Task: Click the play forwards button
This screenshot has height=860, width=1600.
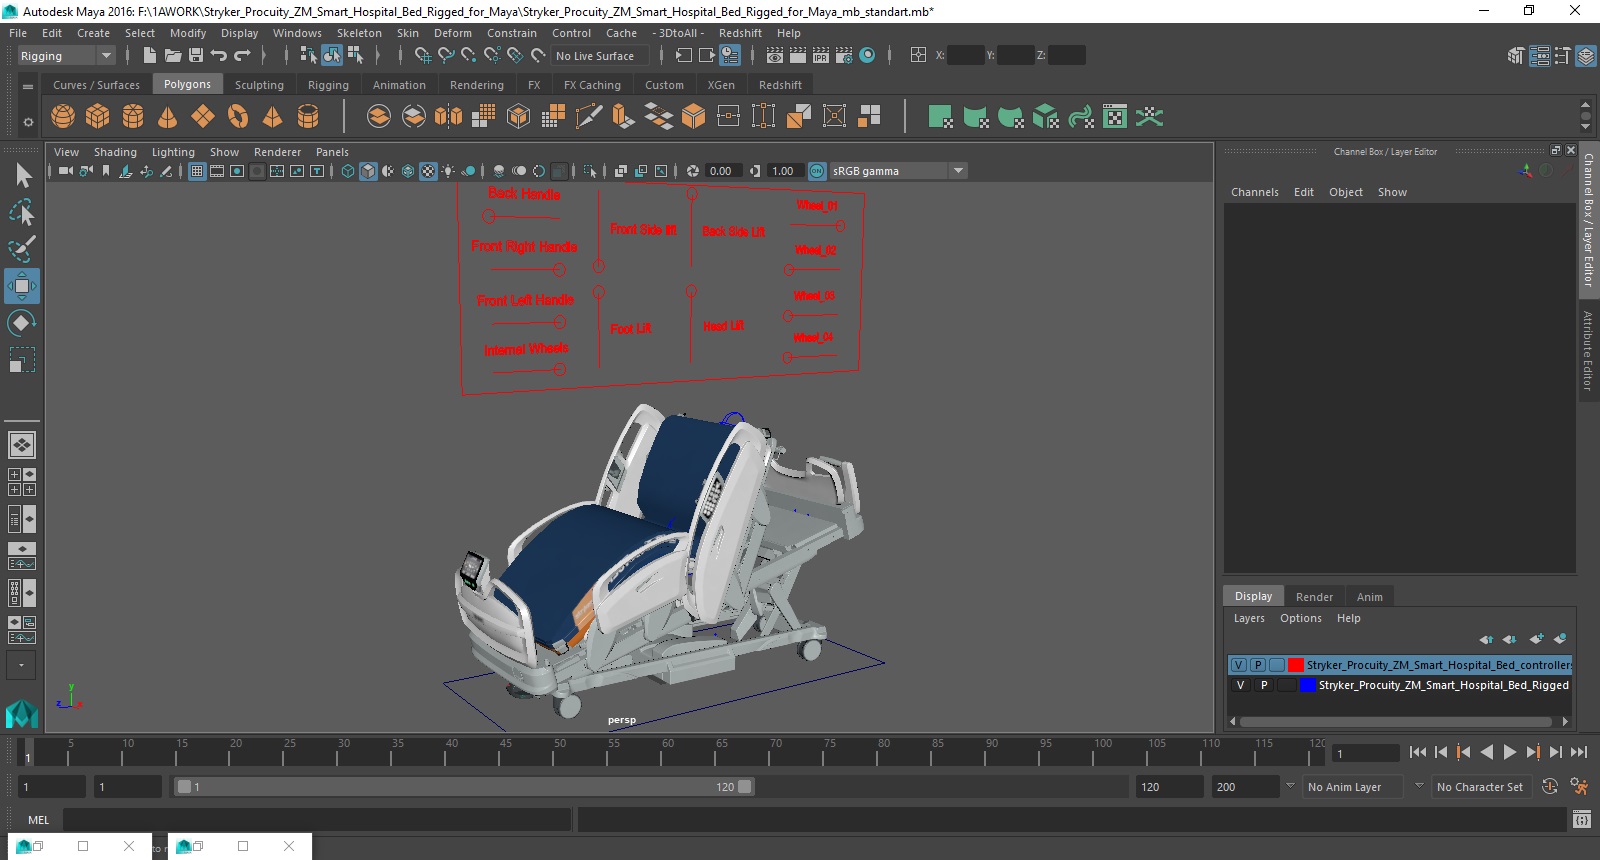Action: coord(1510,752)
